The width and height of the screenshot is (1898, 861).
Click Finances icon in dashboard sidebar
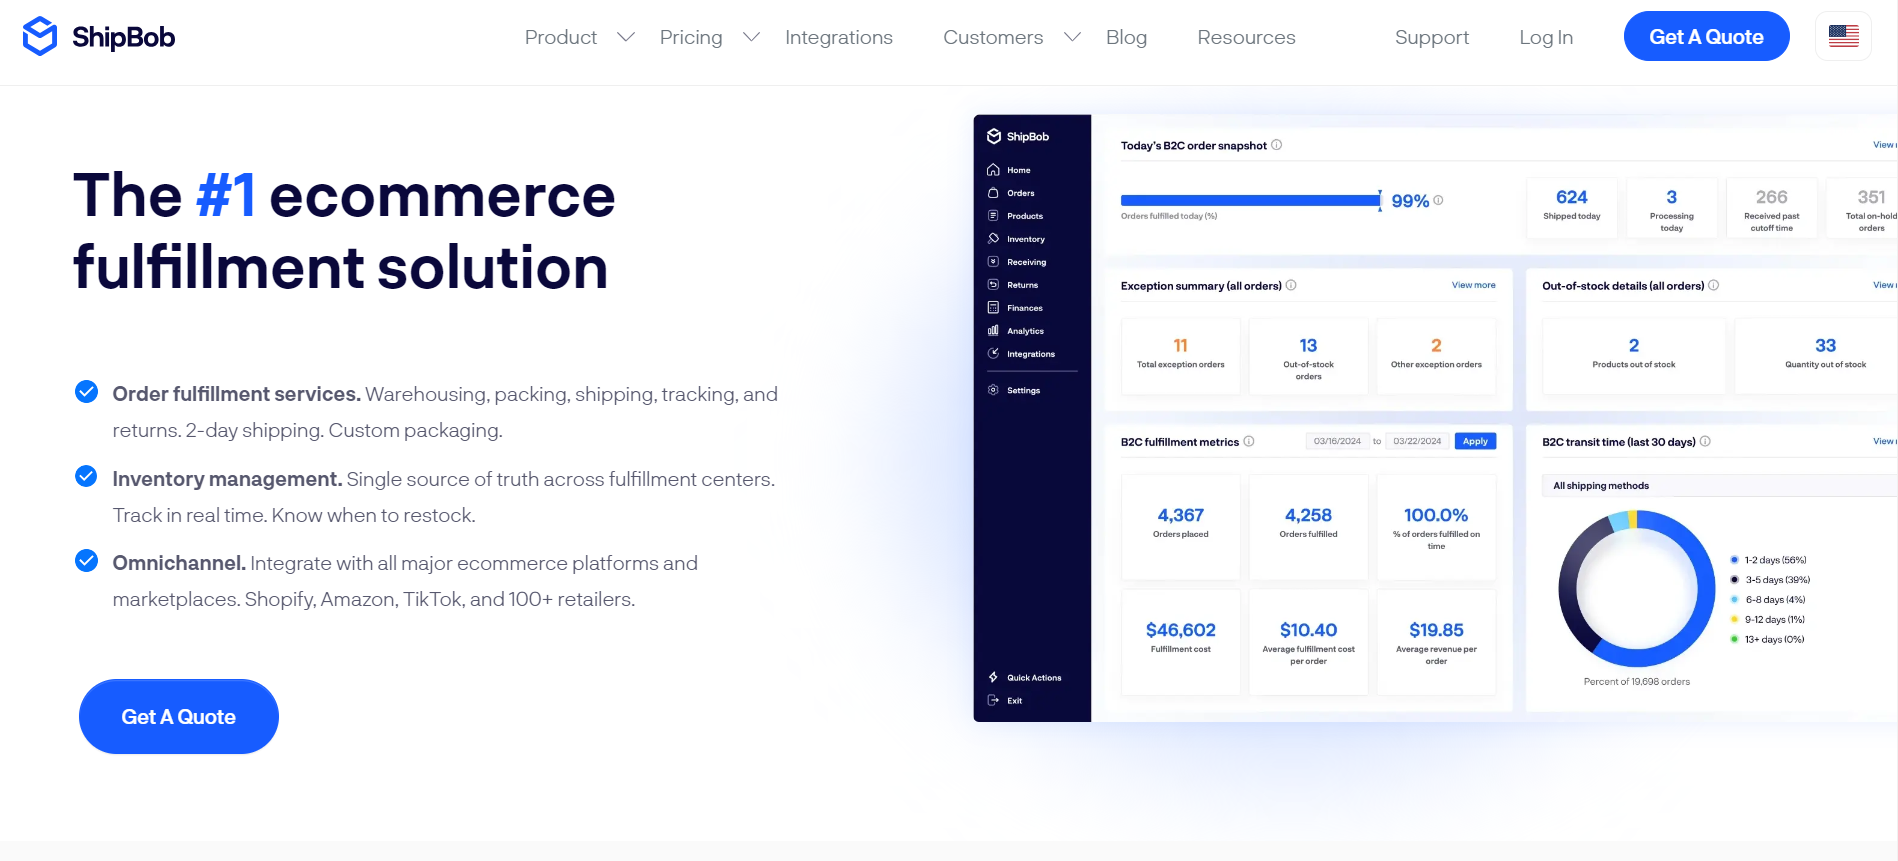click(993, 308)
